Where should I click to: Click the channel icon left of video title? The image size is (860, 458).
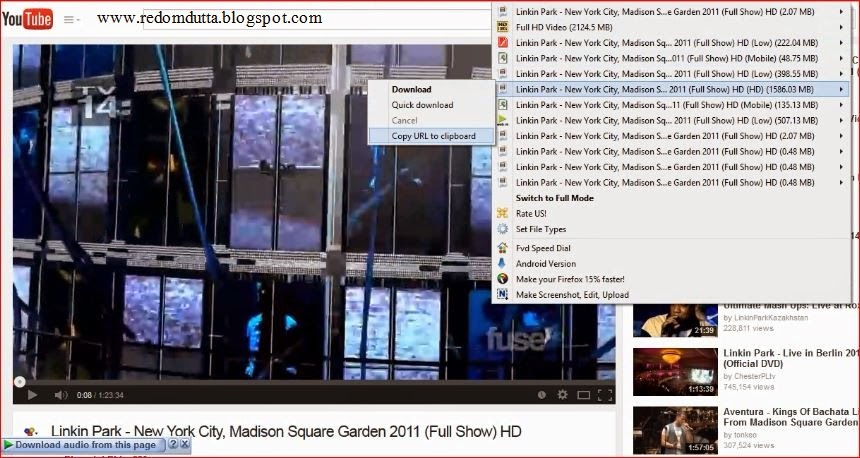coord(31,432)
